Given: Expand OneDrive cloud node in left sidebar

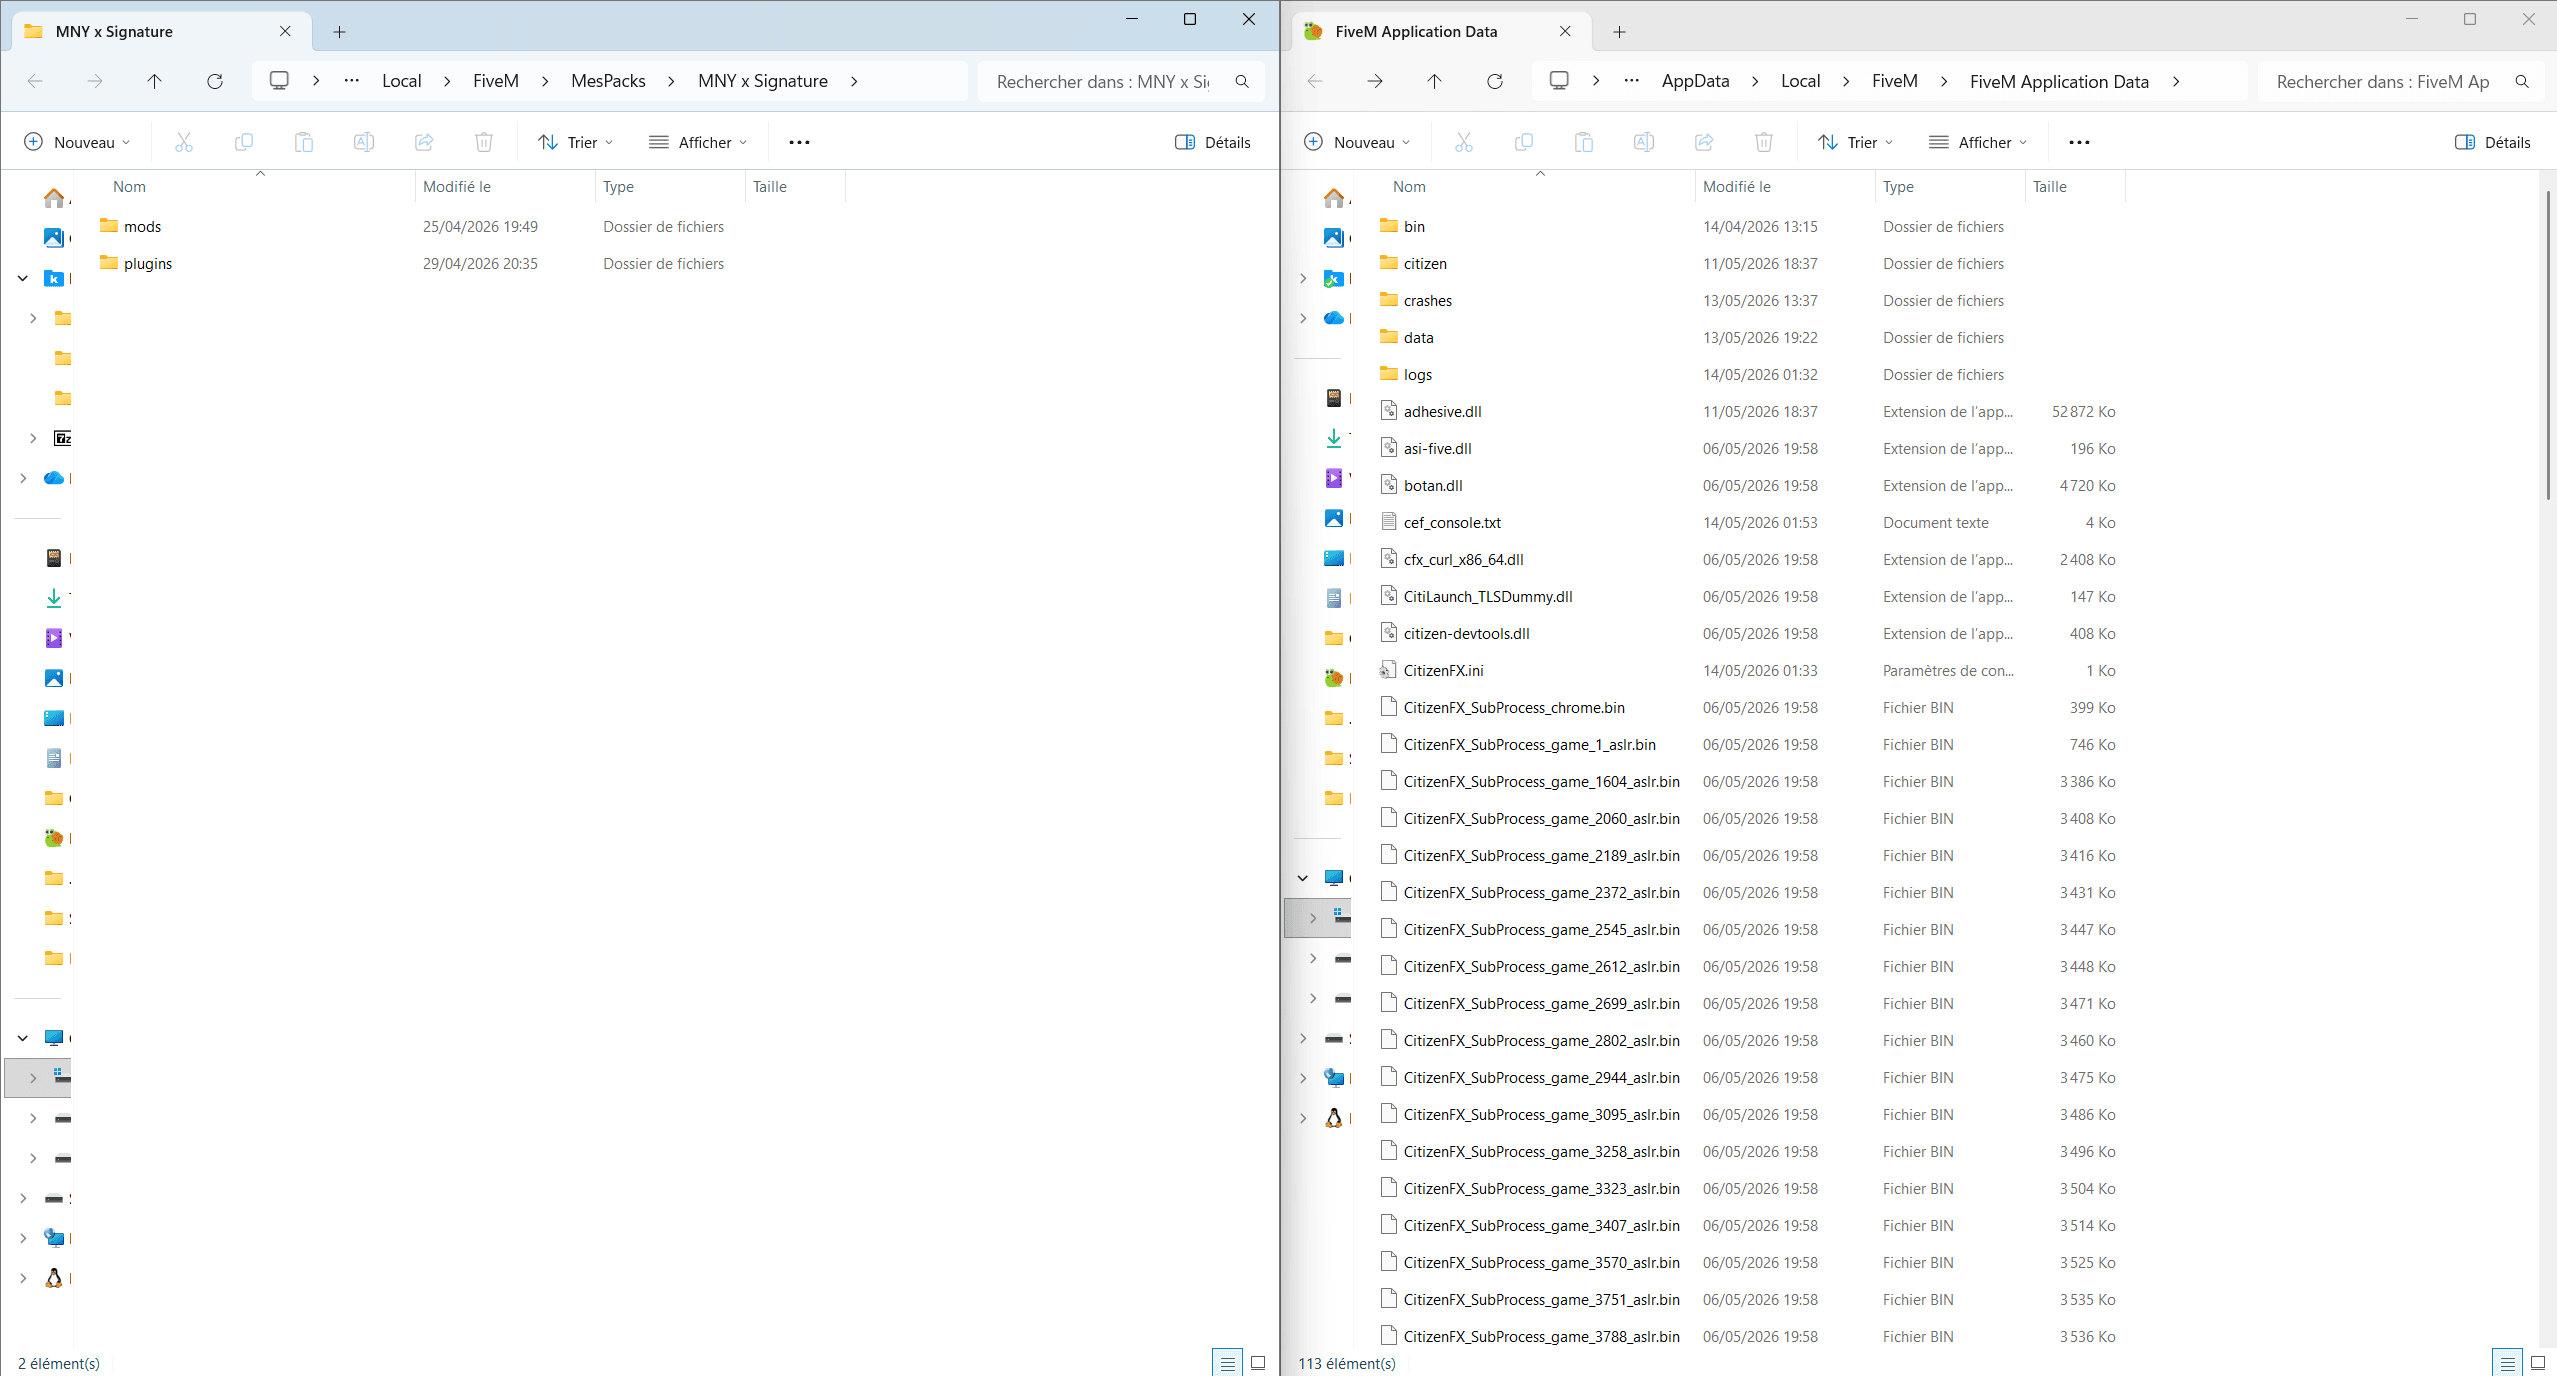Looking at the screenshot, I should point(23,478).
